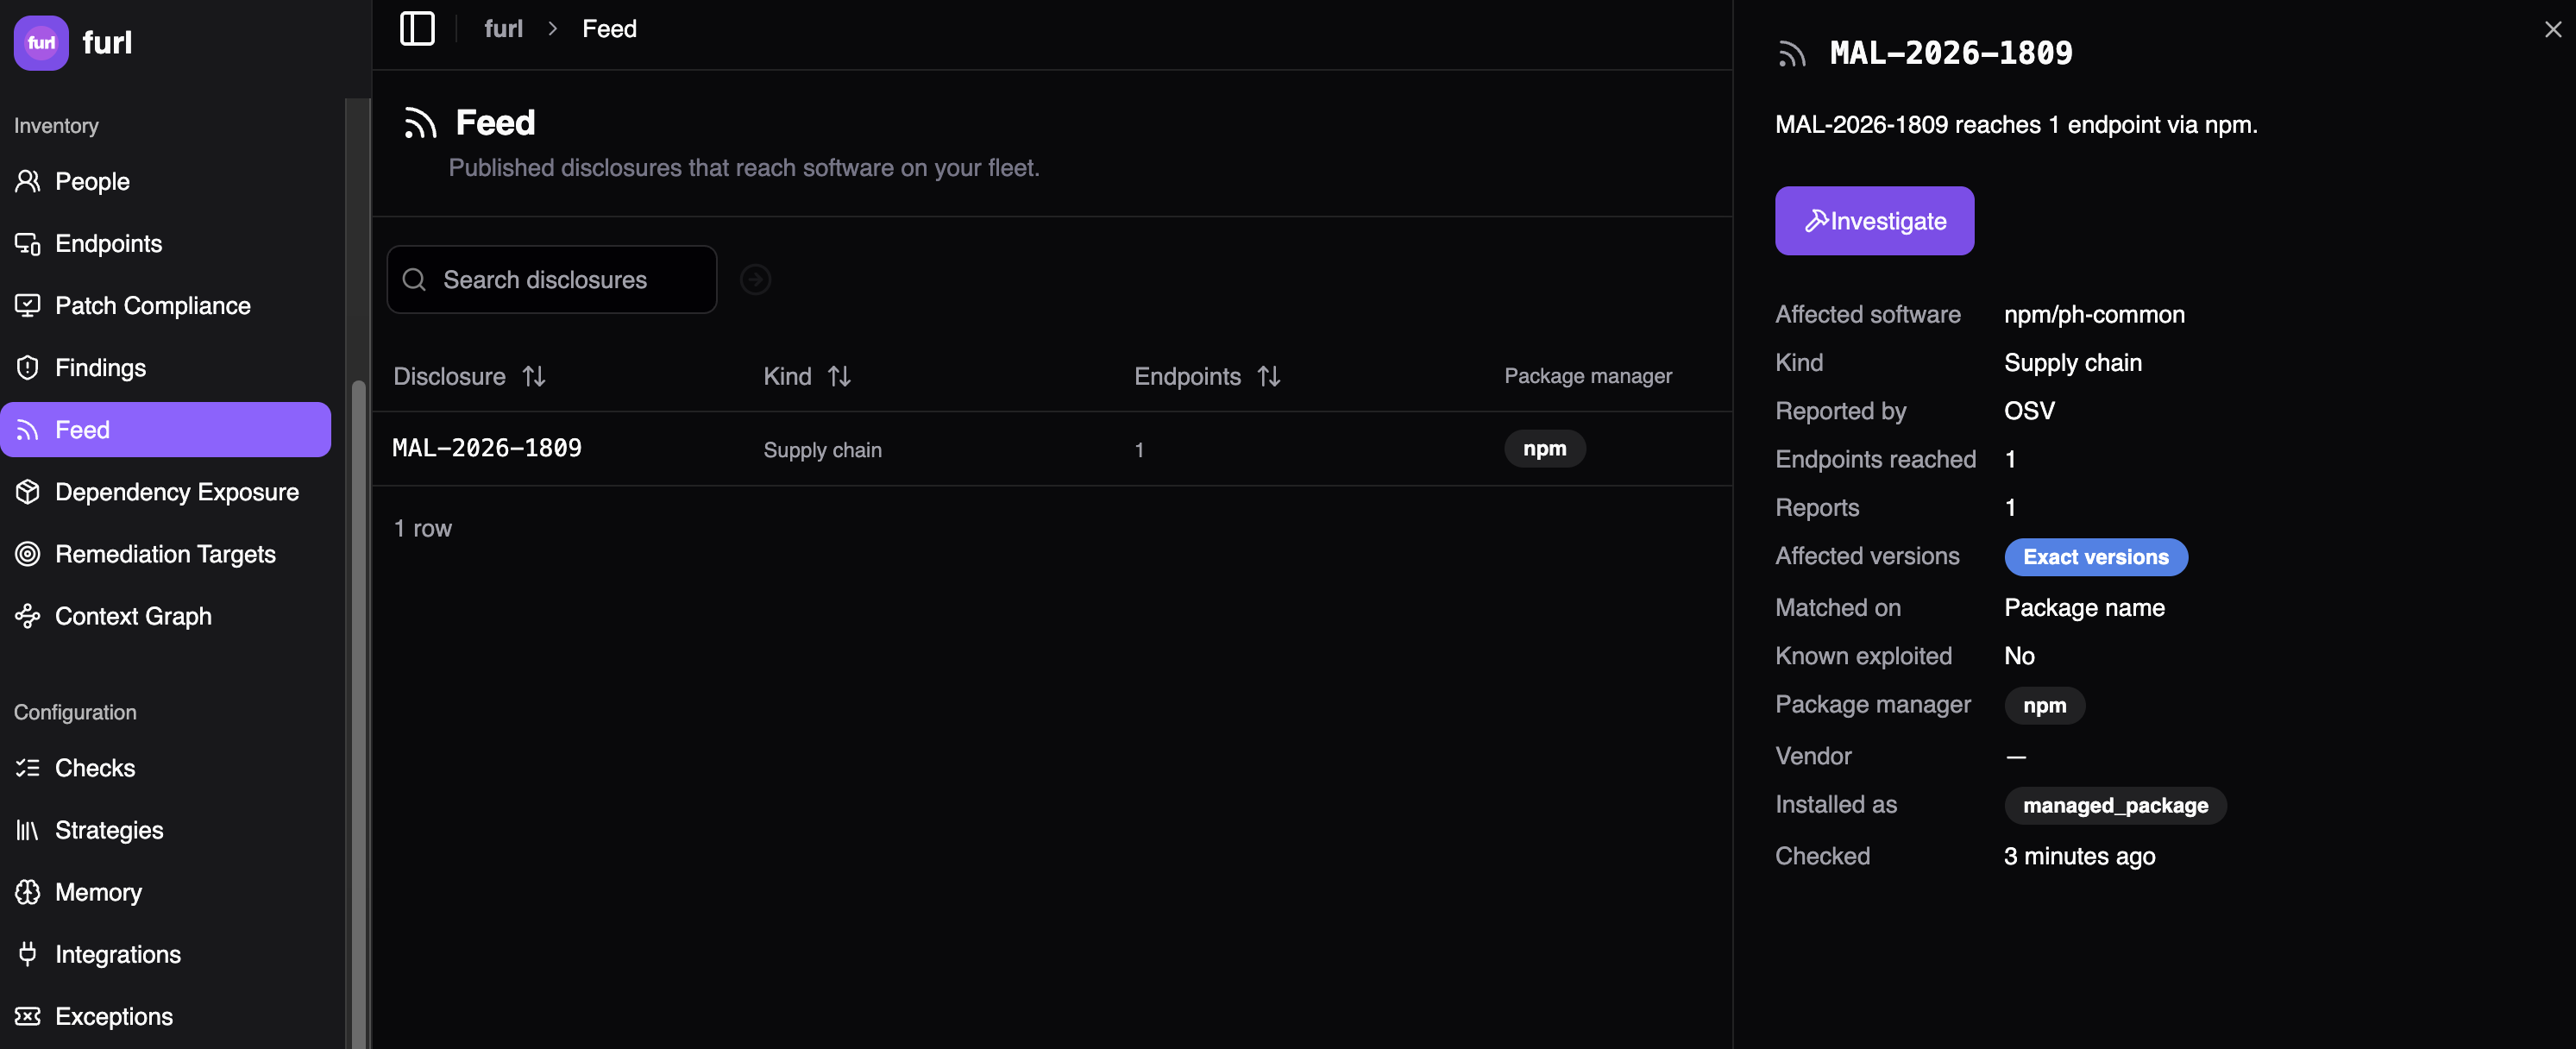Image resolution: width=2576 pixels, height=1049 pixels.
Task: Click the '3 minutes ago' checked value
Action: (x=2079, y=856)
